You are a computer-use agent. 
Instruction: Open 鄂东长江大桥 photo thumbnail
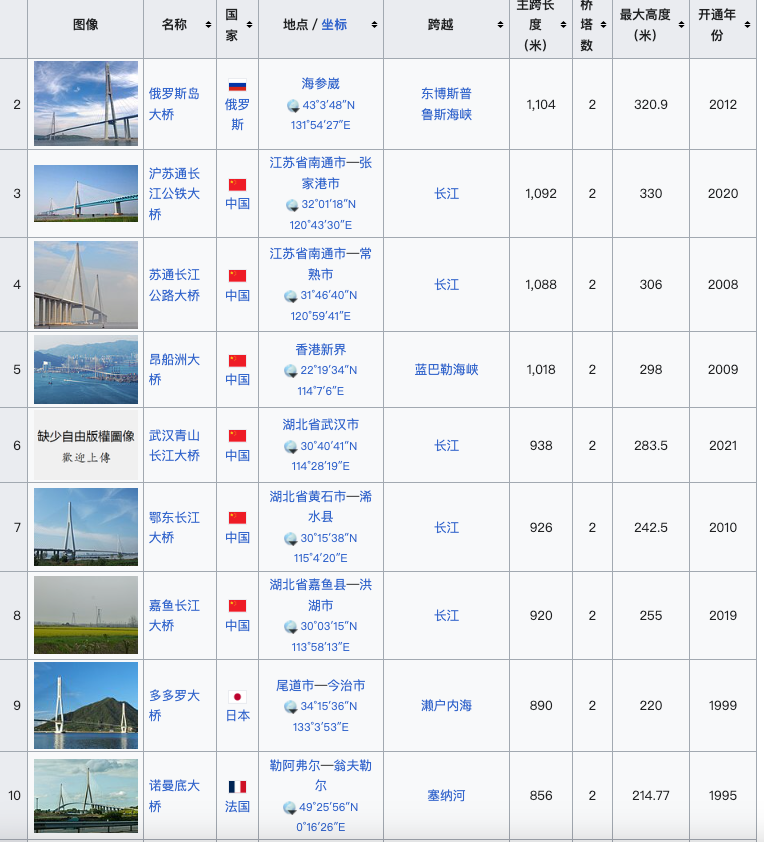[86, 527]
